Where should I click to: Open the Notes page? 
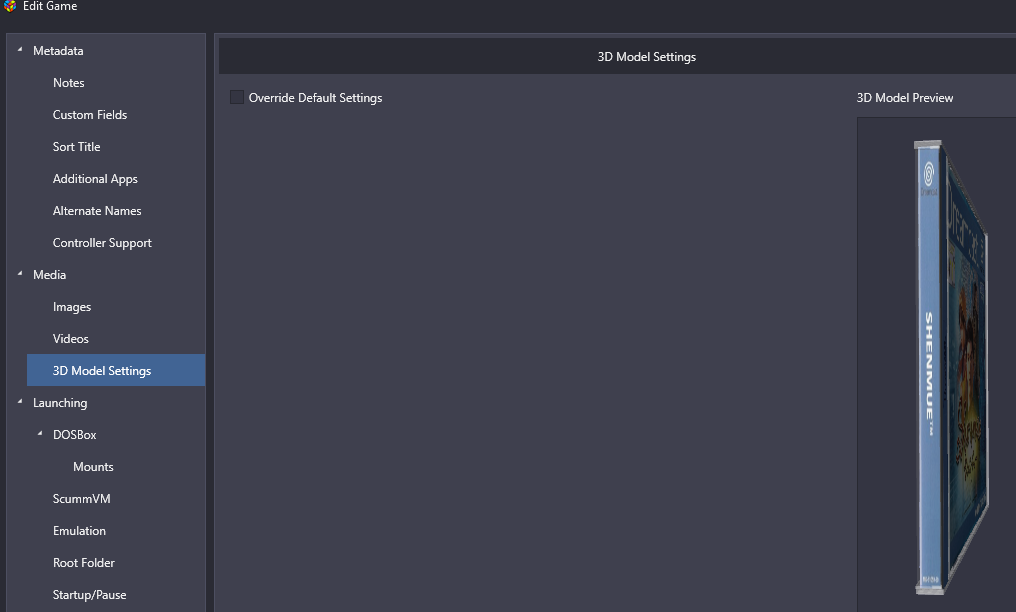tap(69, 83)
